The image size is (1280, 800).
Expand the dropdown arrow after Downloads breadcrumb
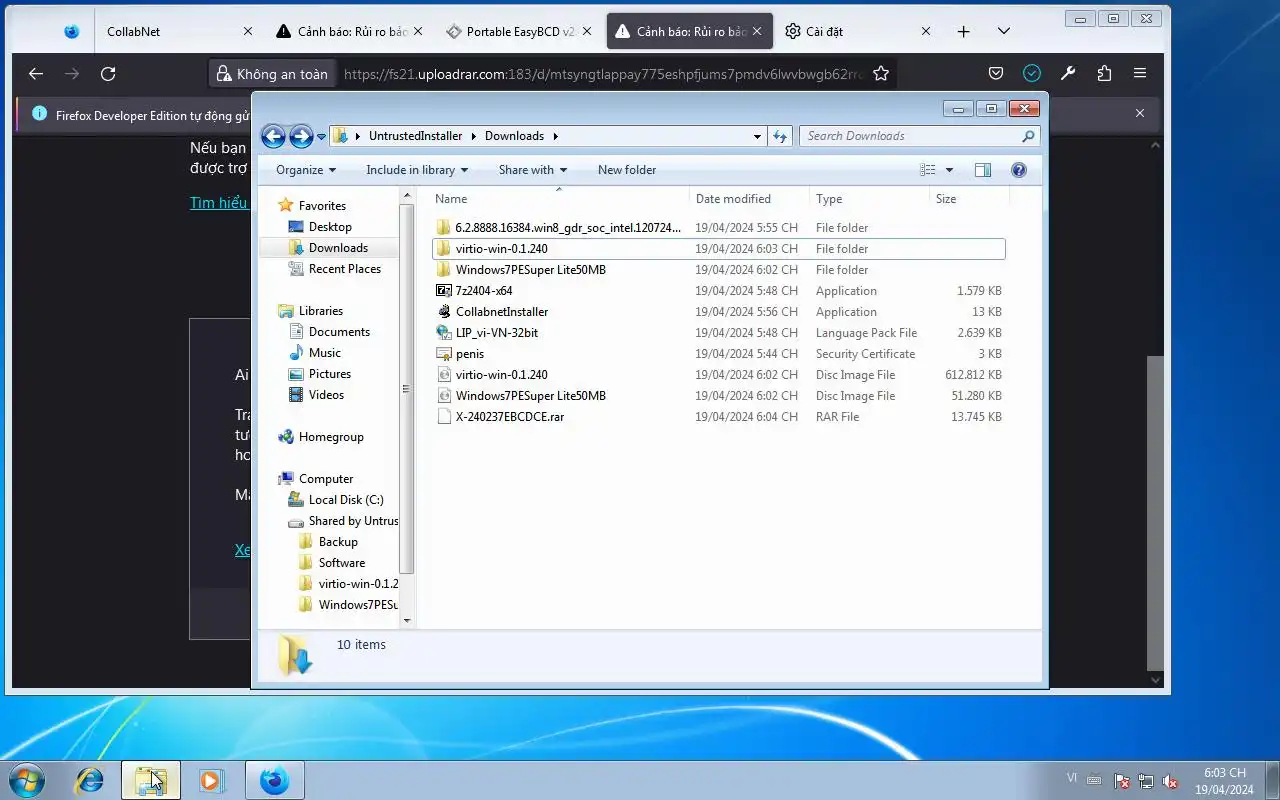click(x=555, y=136)
